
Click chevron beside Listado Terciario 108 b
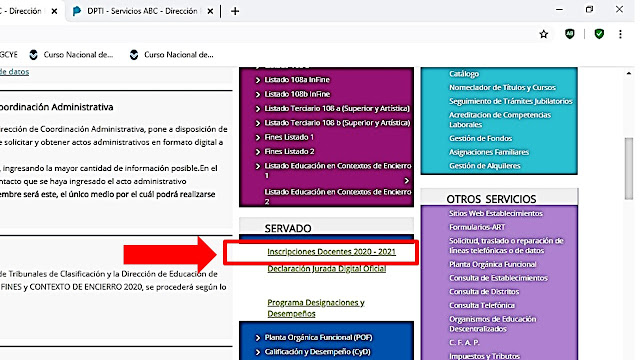[x=258, y=123]
